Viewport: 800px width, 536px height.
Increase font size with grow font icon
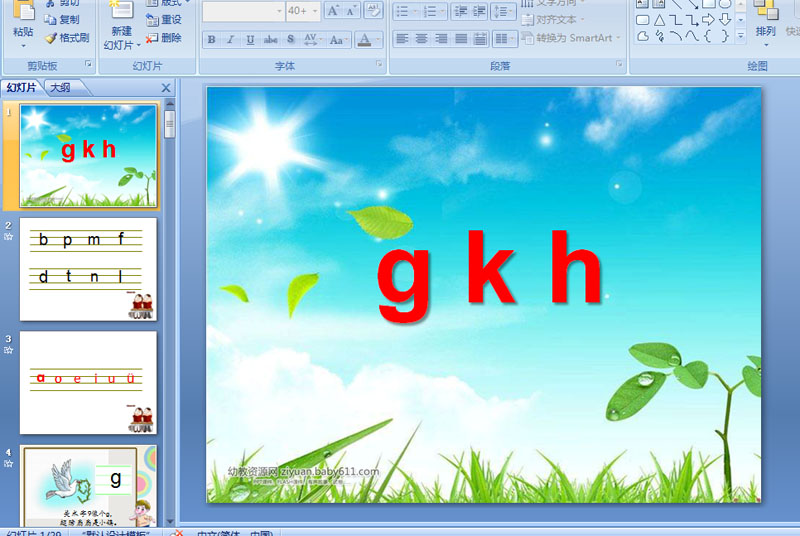tap(333, 11)
